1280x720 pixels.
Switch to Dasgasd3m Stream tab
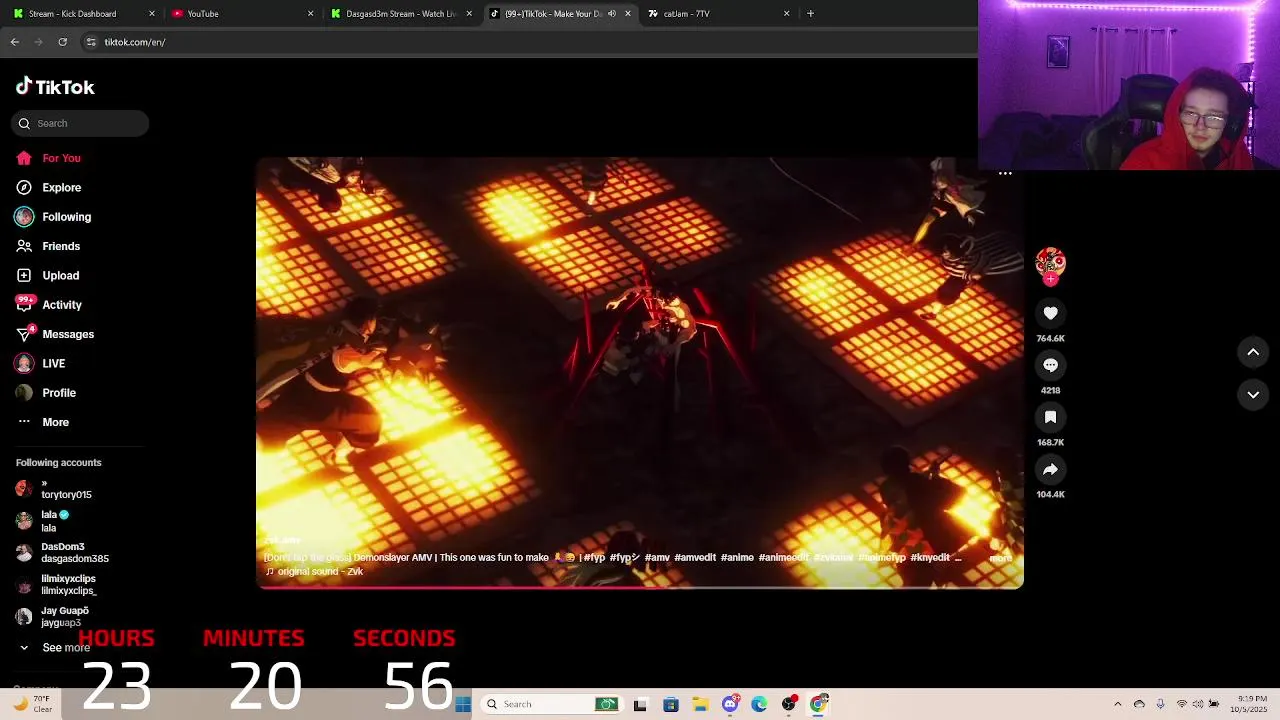click(x=402, y=14)
